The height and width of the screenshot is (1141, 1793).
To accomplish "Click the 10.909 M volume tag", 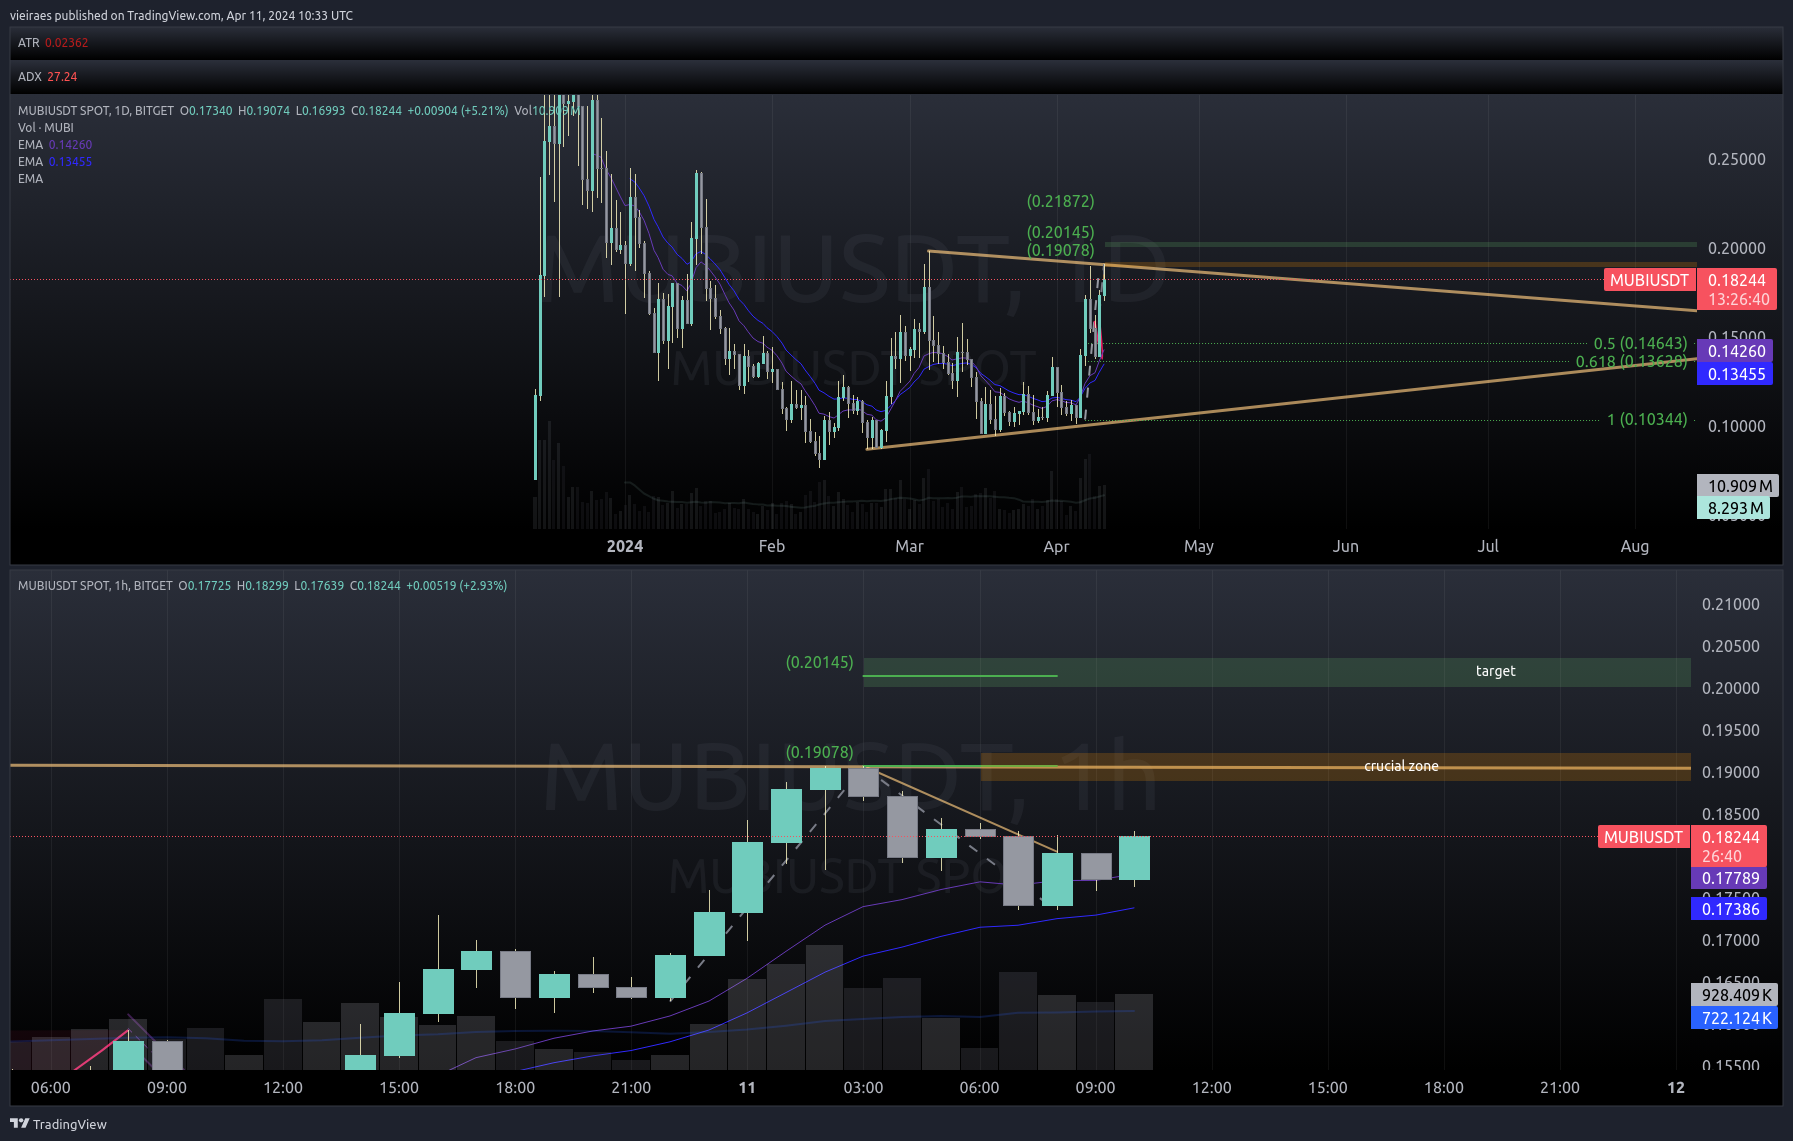I will [1738, 487].
